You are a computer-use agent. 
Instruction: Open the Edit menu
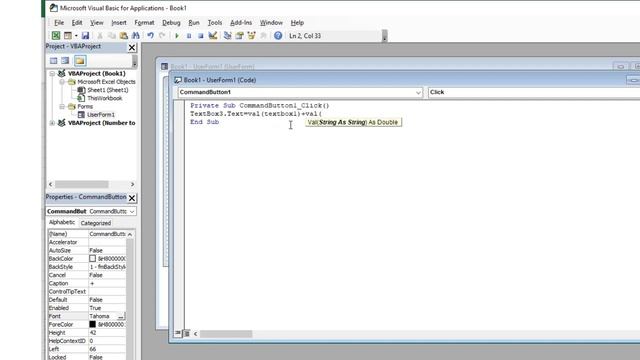(x=77, y=23)
